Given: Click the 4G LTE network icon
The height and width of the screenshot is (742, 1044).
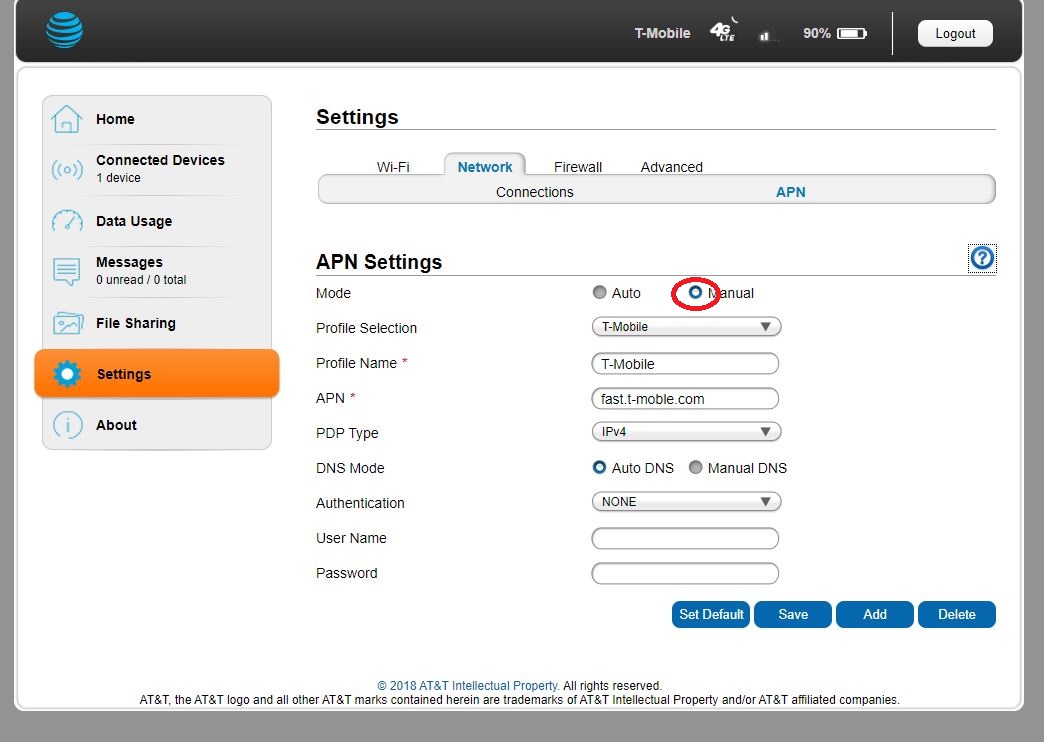Looking at the screenshot, I should click(724, 31).
